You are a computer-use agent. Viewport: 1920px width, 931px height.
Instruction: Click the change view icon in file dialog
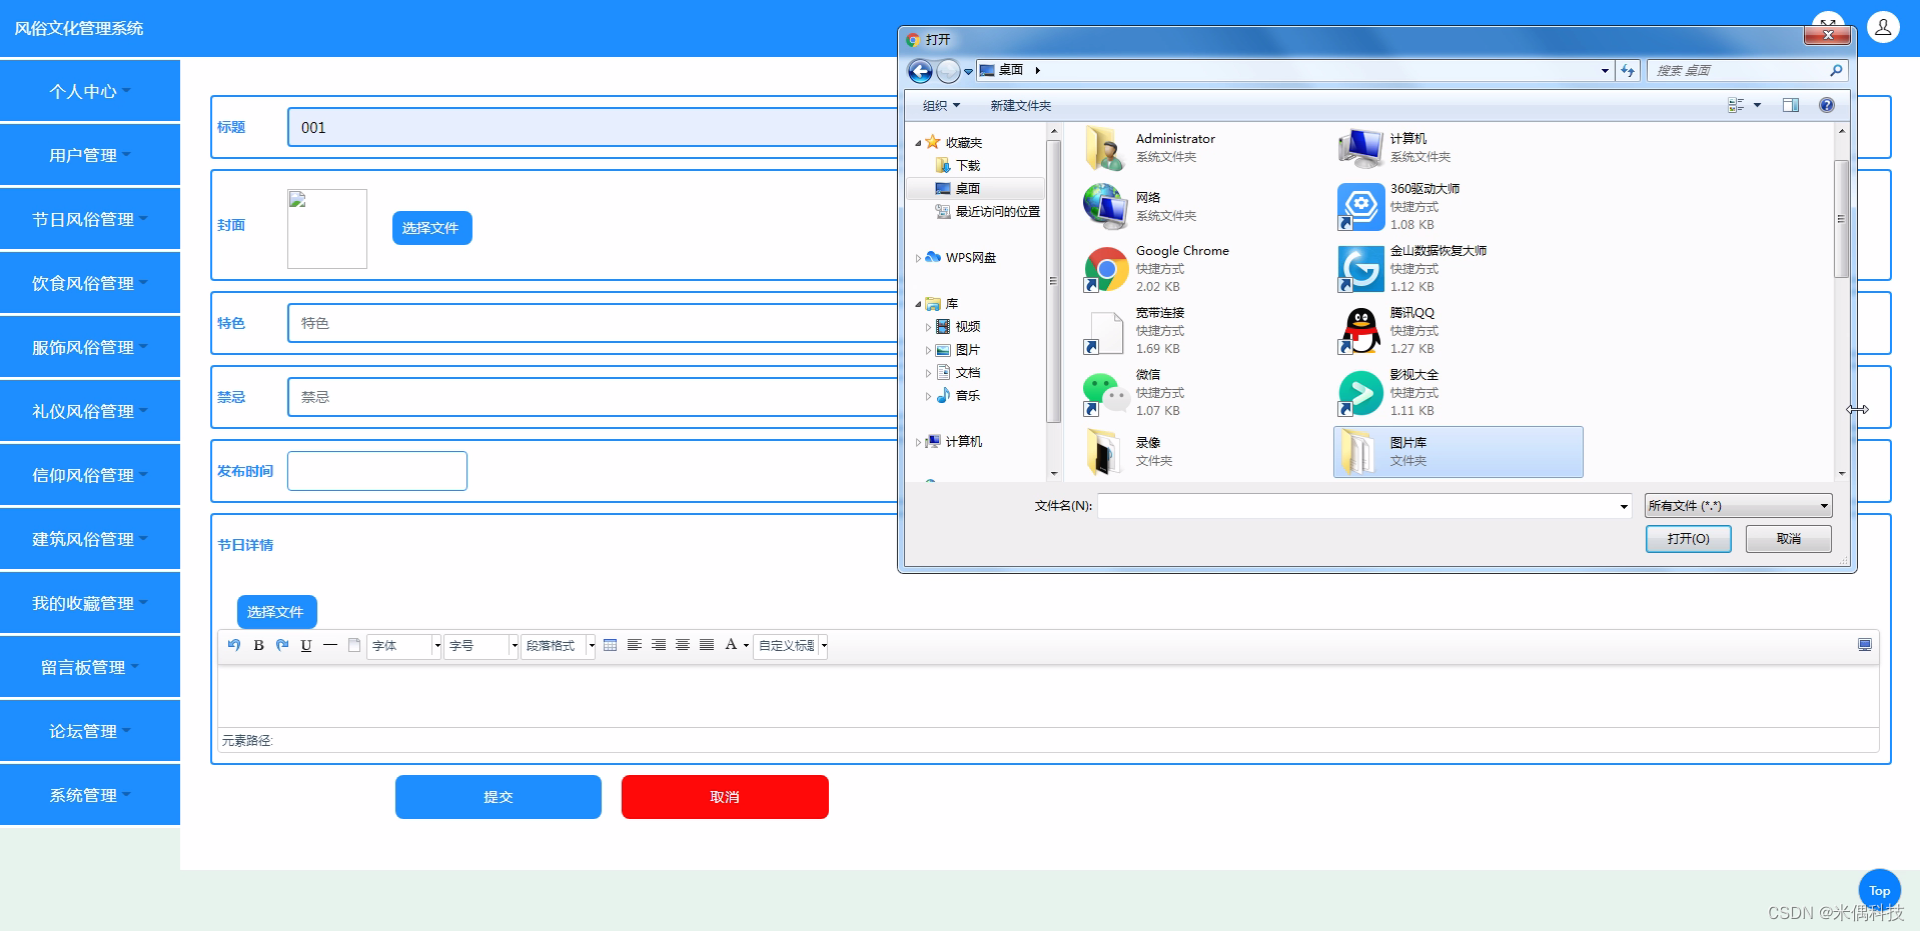tap(1736, 105)
